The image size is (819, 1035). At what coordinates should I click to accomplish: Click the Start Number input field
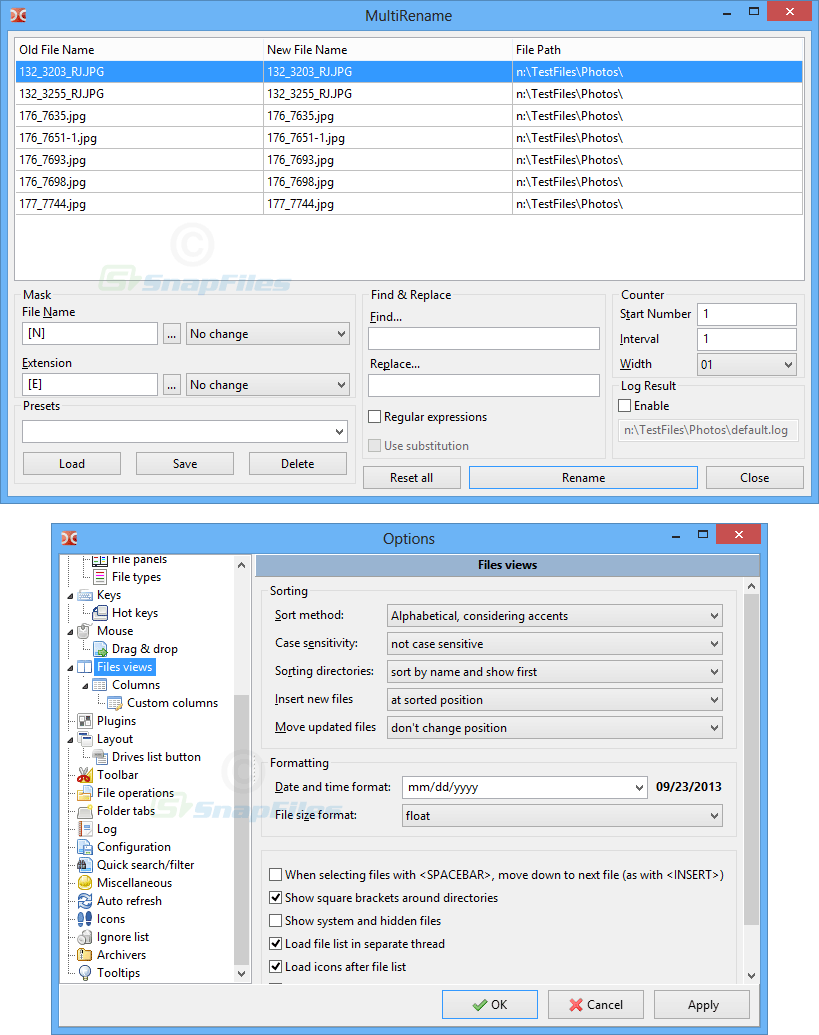pos(746,314)
